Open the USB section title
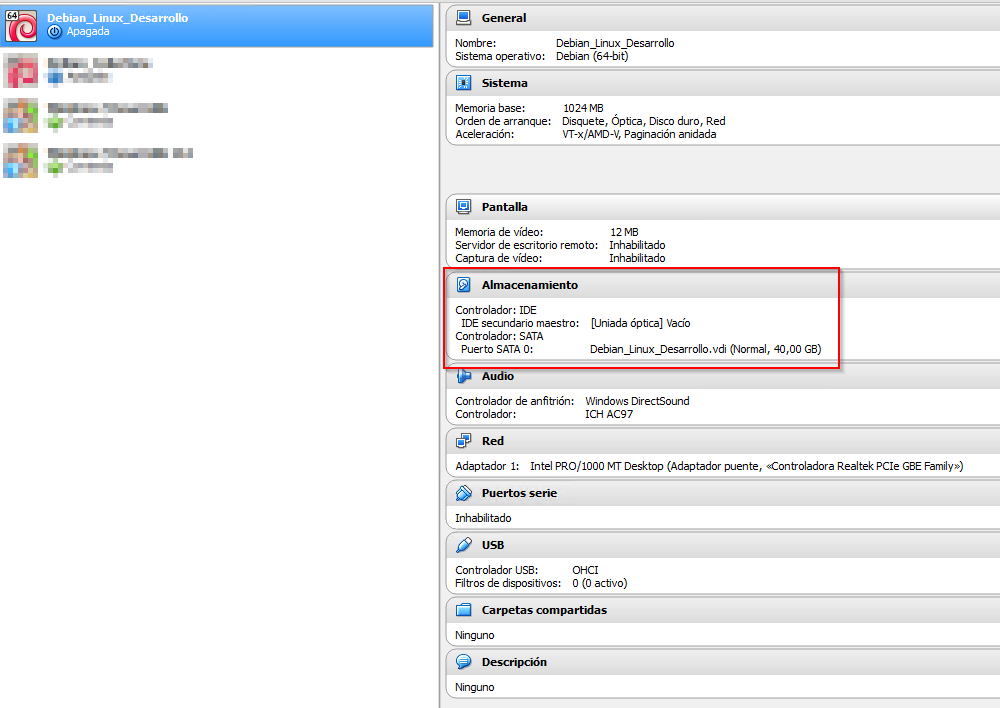 pyautogui.click(x=492, y=545)
